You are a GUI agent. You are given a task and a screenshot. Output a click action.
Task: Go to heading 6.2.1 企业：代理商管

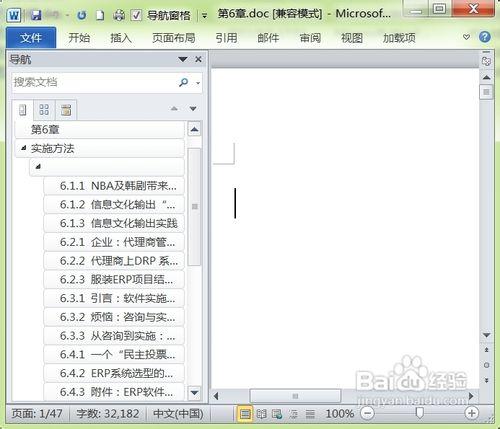pyautogui.click(x=114, y=242)
